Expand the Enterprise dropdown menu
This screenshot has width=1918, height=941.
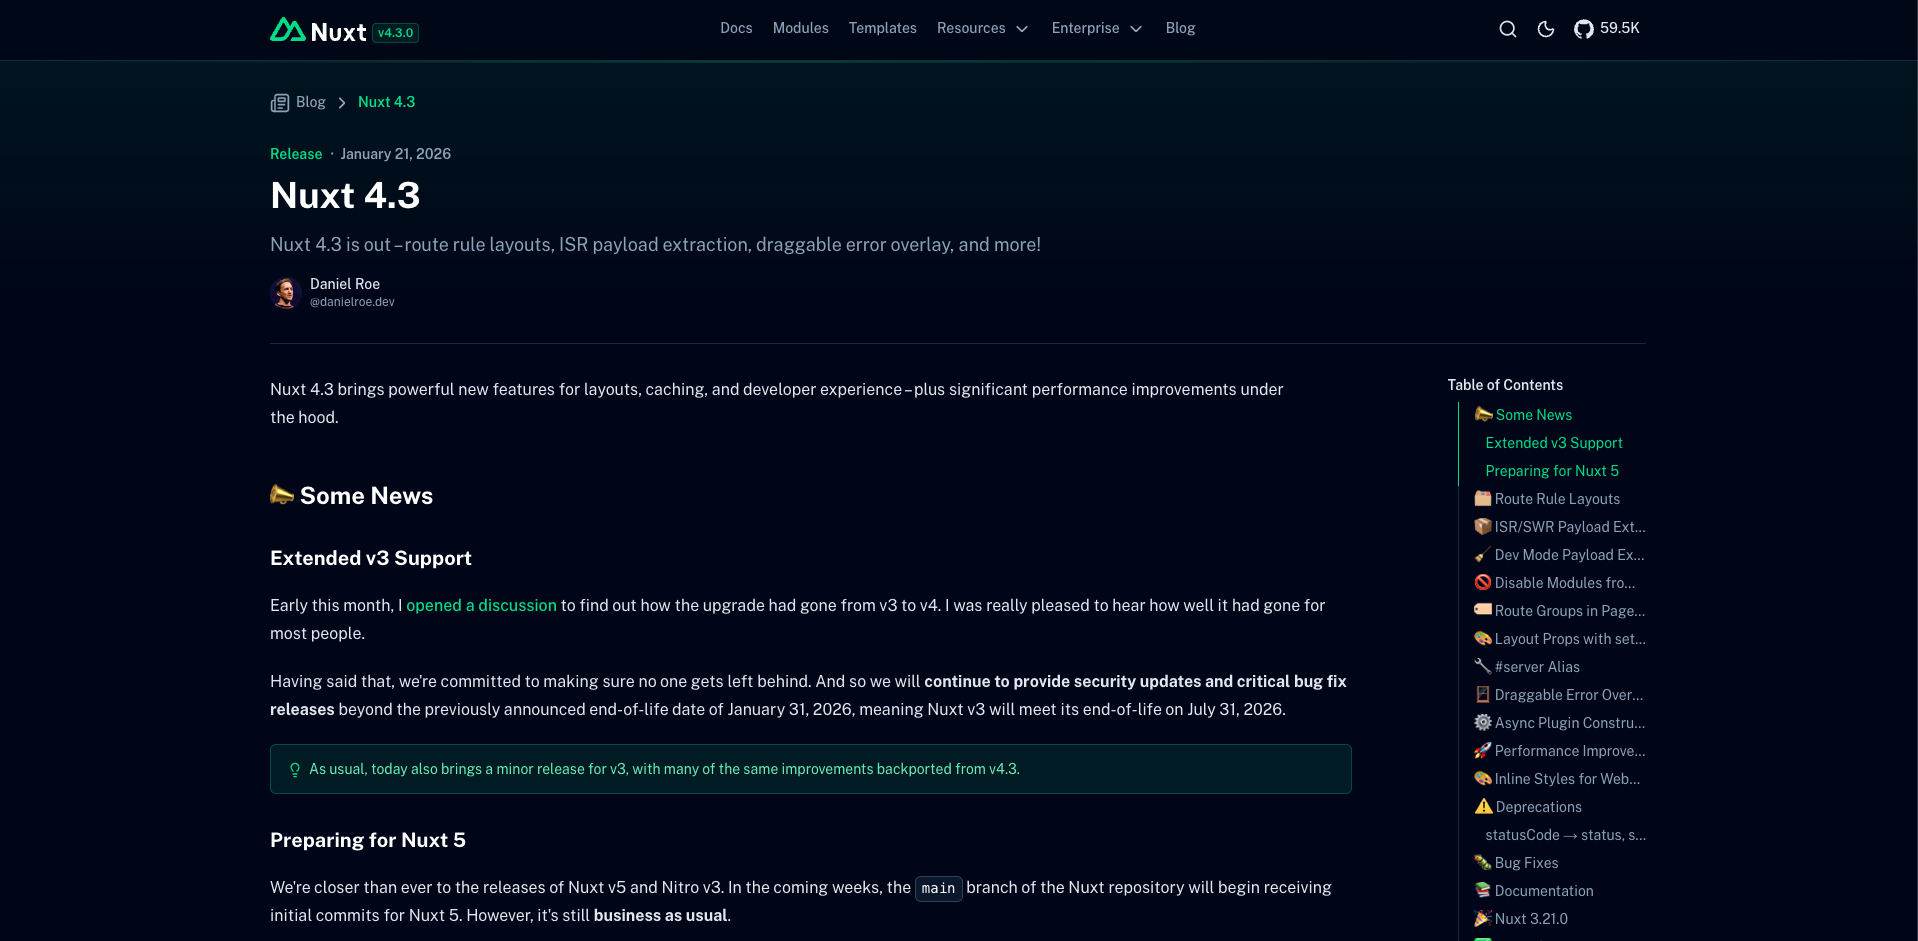coord(1096,29)
